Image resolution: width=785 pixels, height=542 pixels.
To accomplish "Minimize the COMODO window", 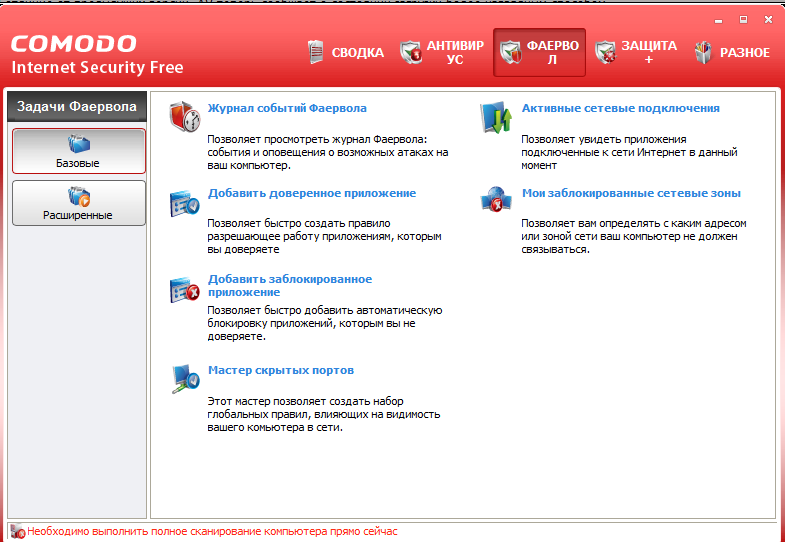I will click(719, 21).
